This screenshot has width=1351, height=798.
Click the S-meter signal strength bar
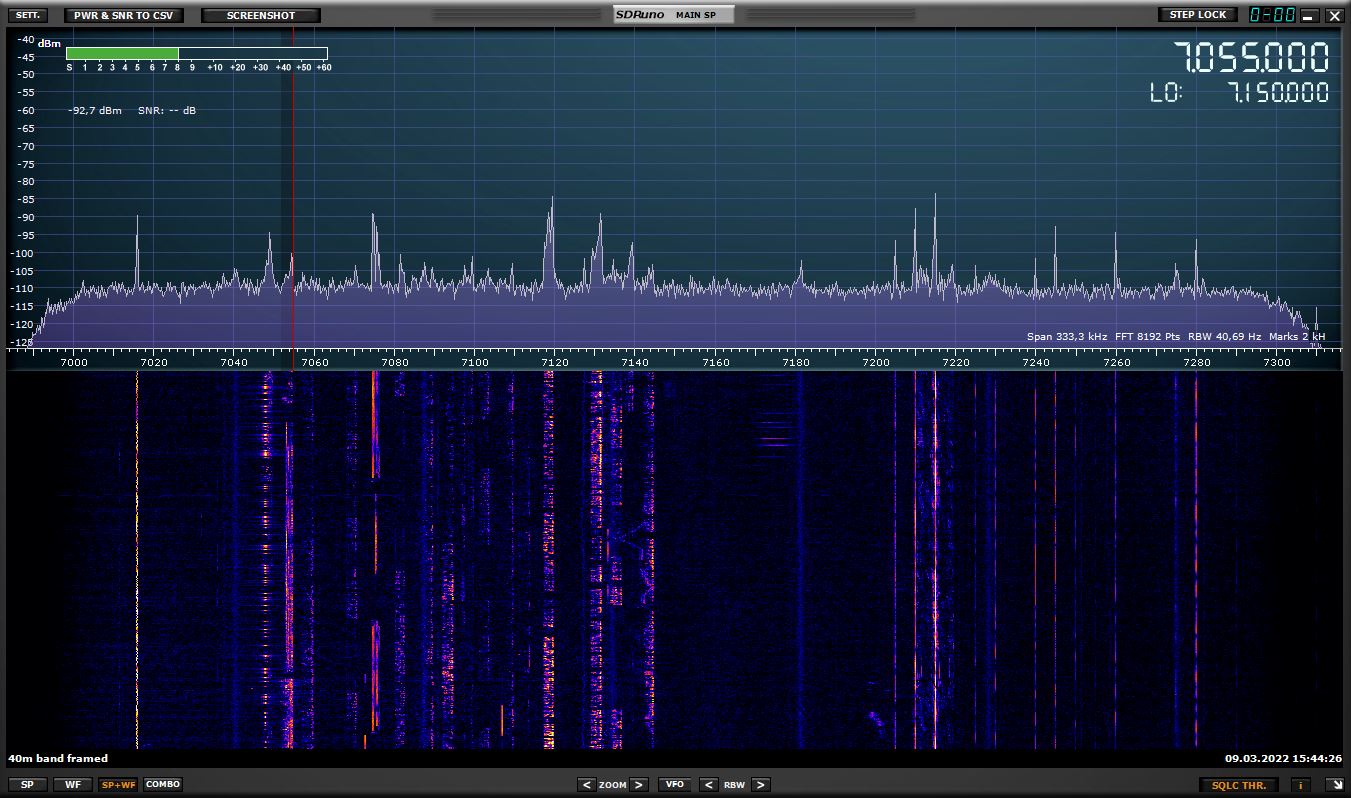point(197,54)
